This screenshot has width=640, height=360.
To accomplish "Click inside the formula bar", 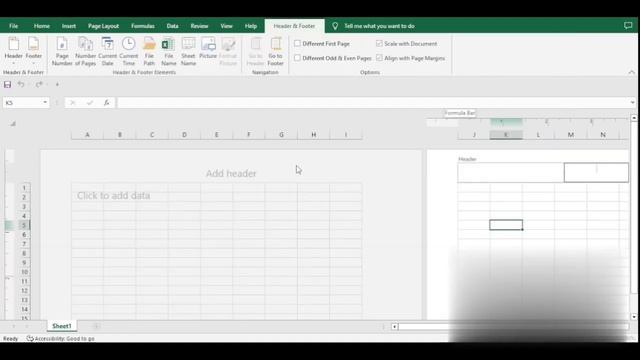I will click(373, 102).
